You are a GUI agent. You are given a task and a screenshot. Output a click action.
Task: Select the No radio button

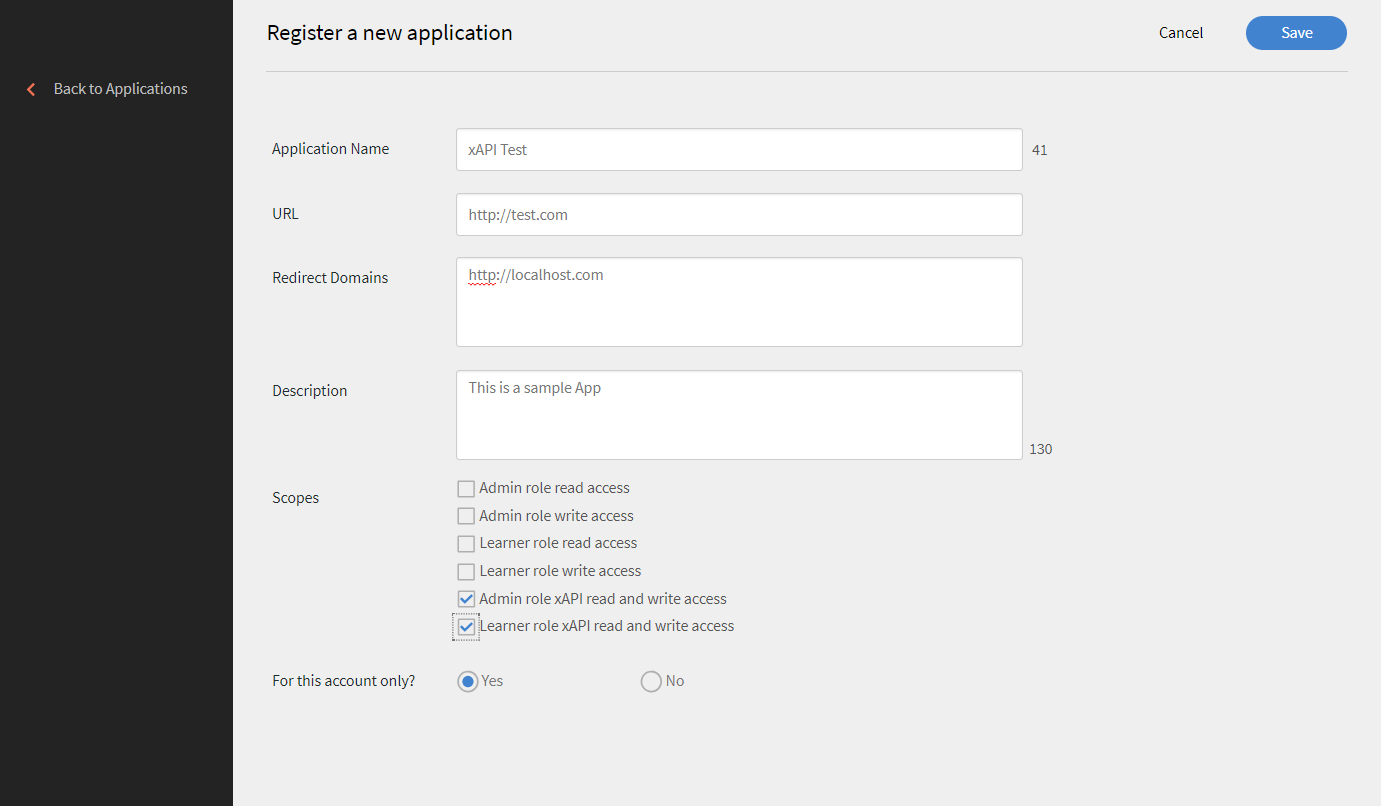[x=651, y=681]
